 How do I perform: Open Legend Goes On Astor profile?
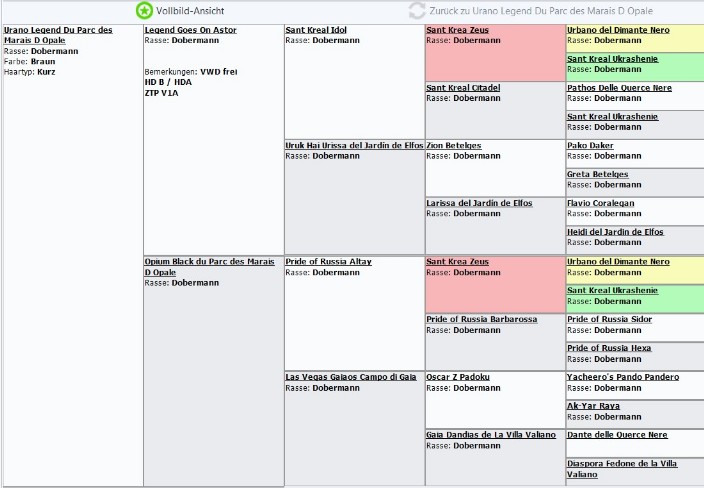(x=190, y=30)
